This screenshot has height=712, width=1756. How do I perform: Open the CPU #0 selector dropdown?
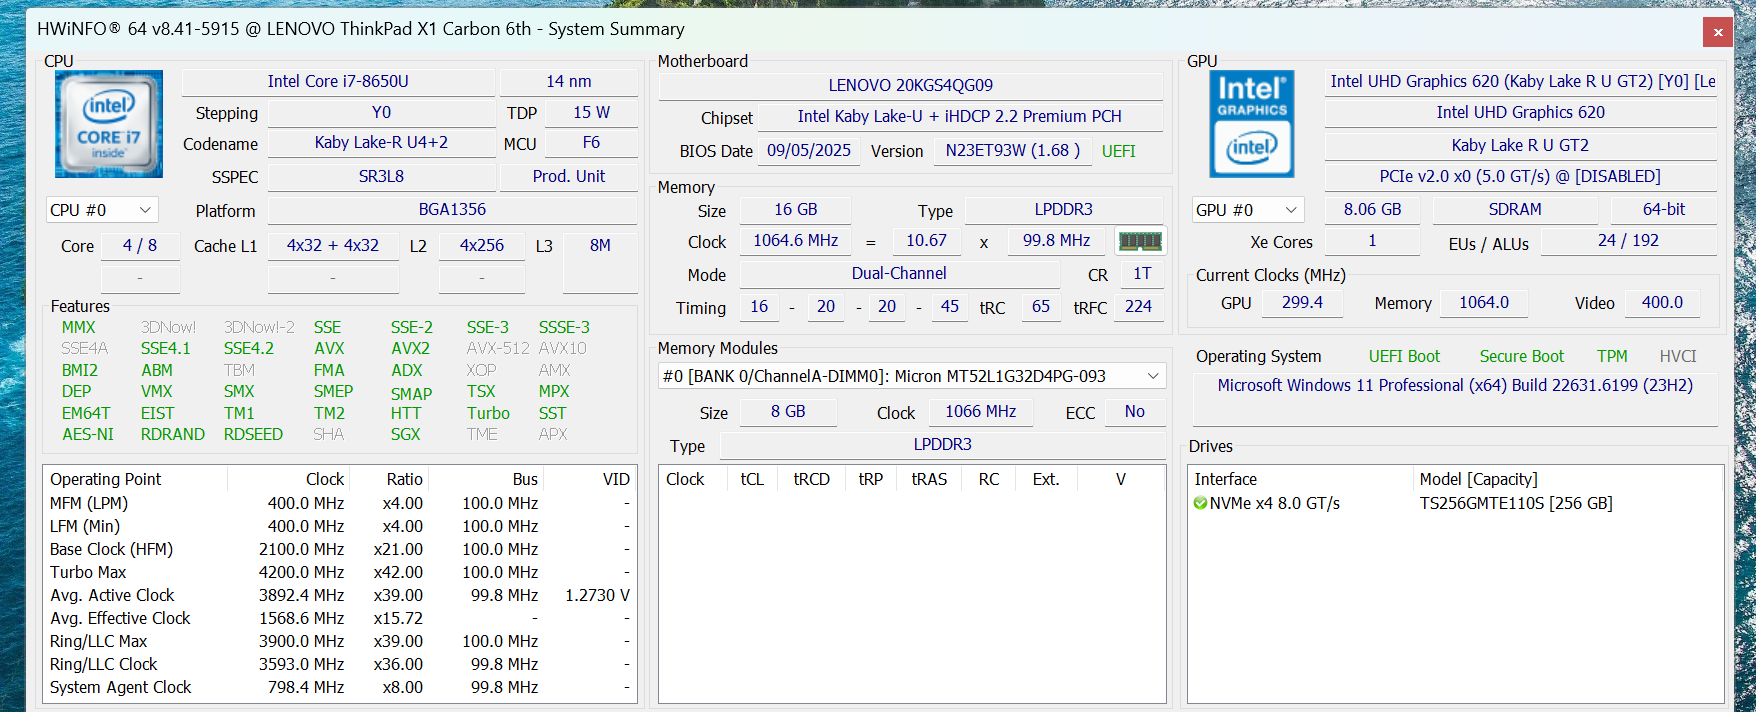coord(102,210)
